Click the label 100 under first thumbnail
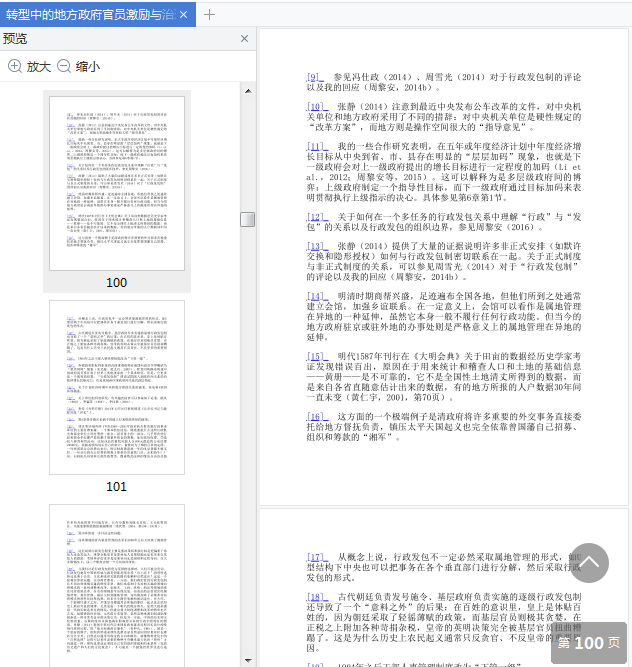 coord(117,282)
